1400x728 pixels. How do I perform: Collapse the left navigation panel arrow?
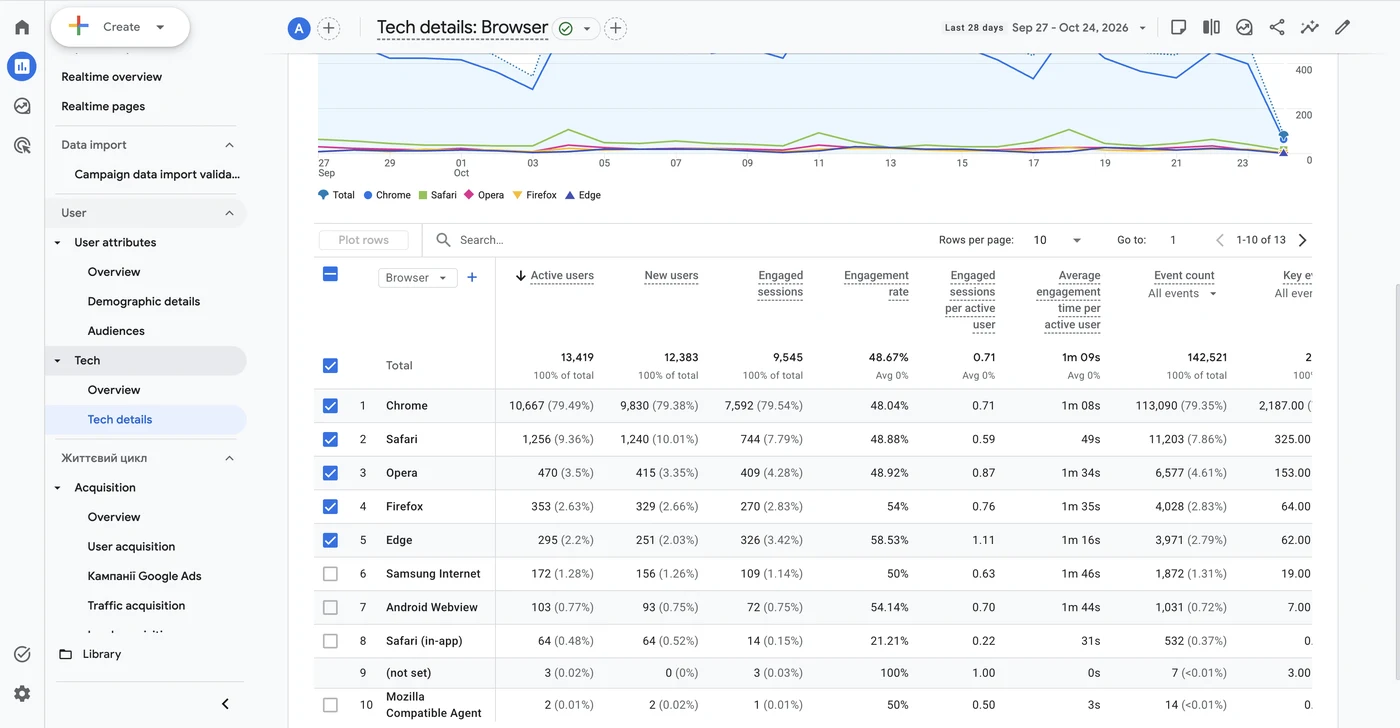pos(225,704)
